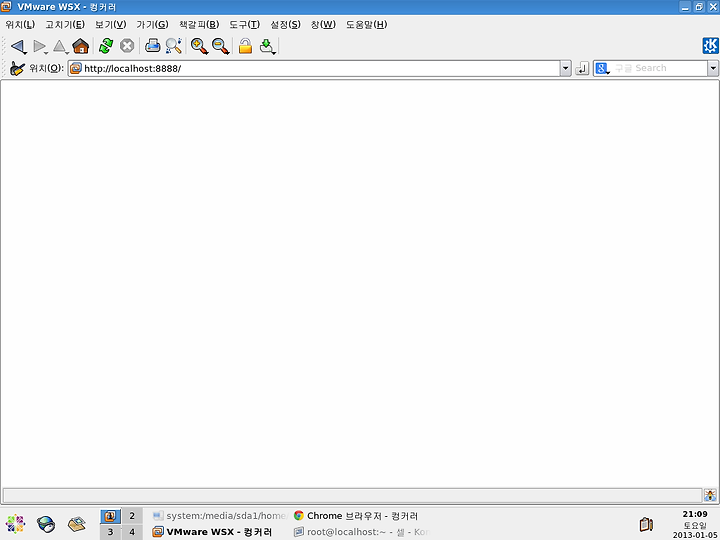720x540 pixels.
Task: Open the search bar dropdown arrow
Action: pos(713,68)
